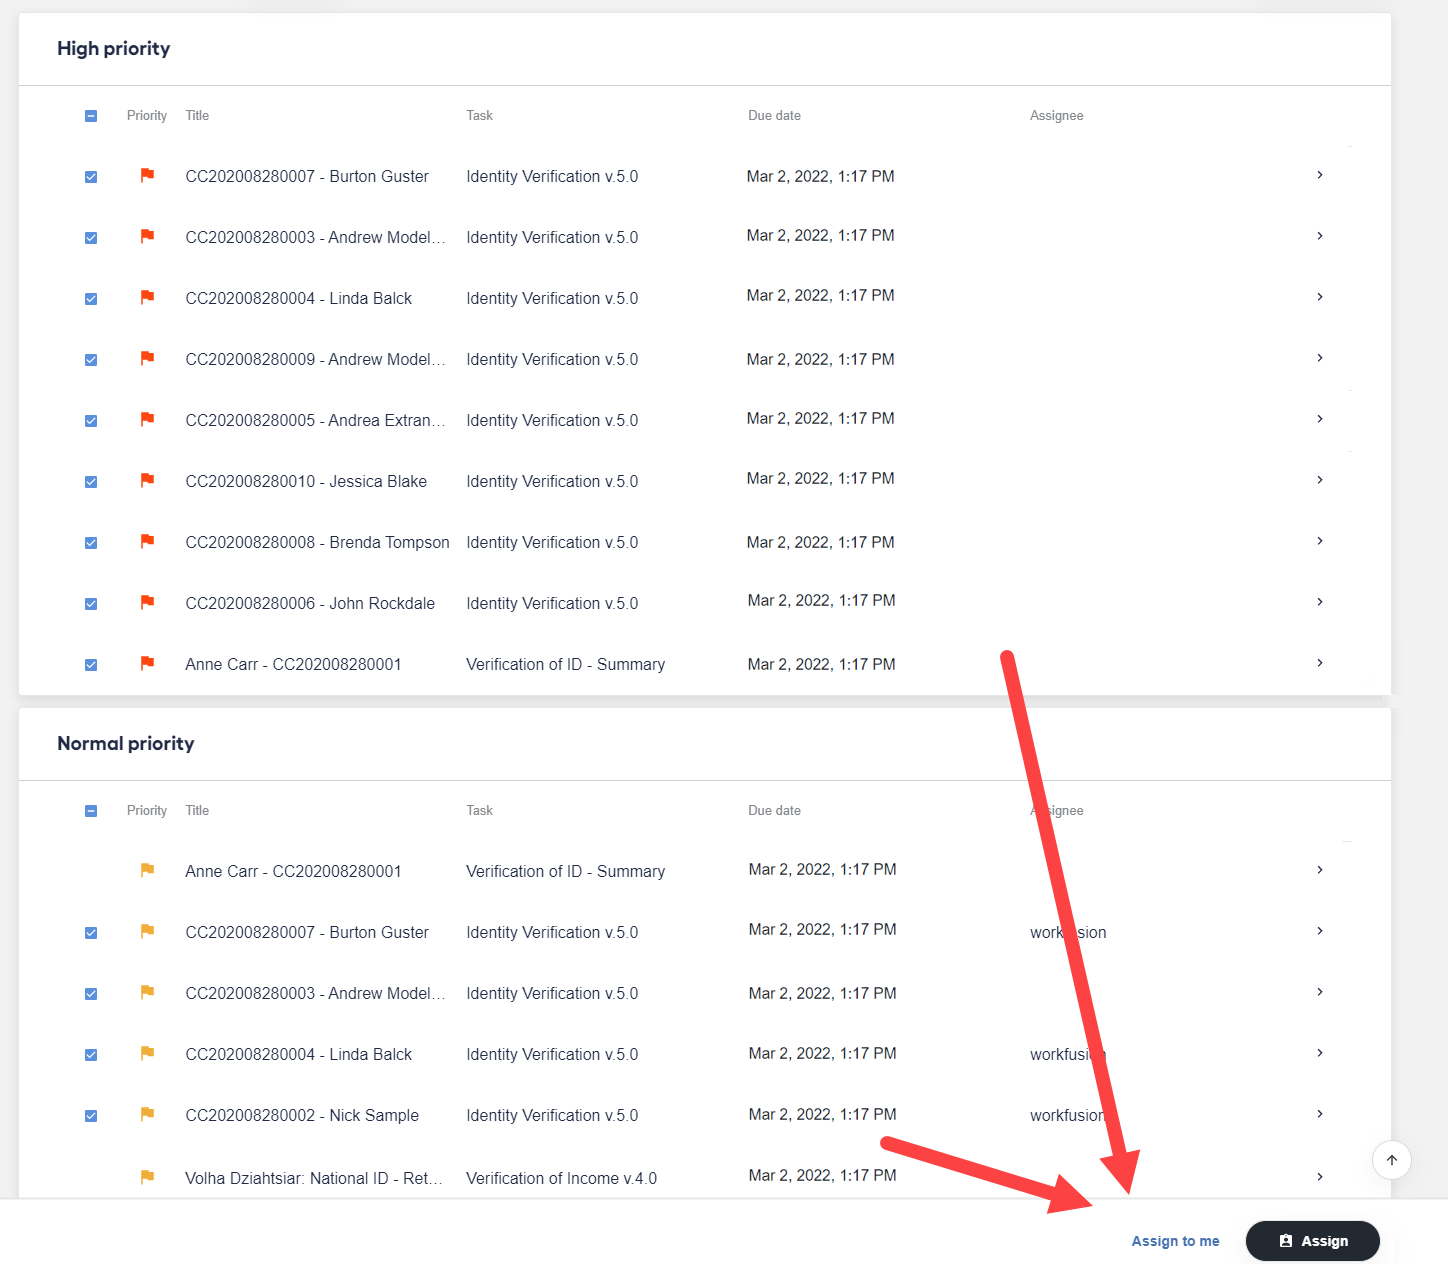Image resolution: width=1448 pixels, height=1274 pixels.
Task: Click Task column header in Normal priority table
Action: point(479,811)
